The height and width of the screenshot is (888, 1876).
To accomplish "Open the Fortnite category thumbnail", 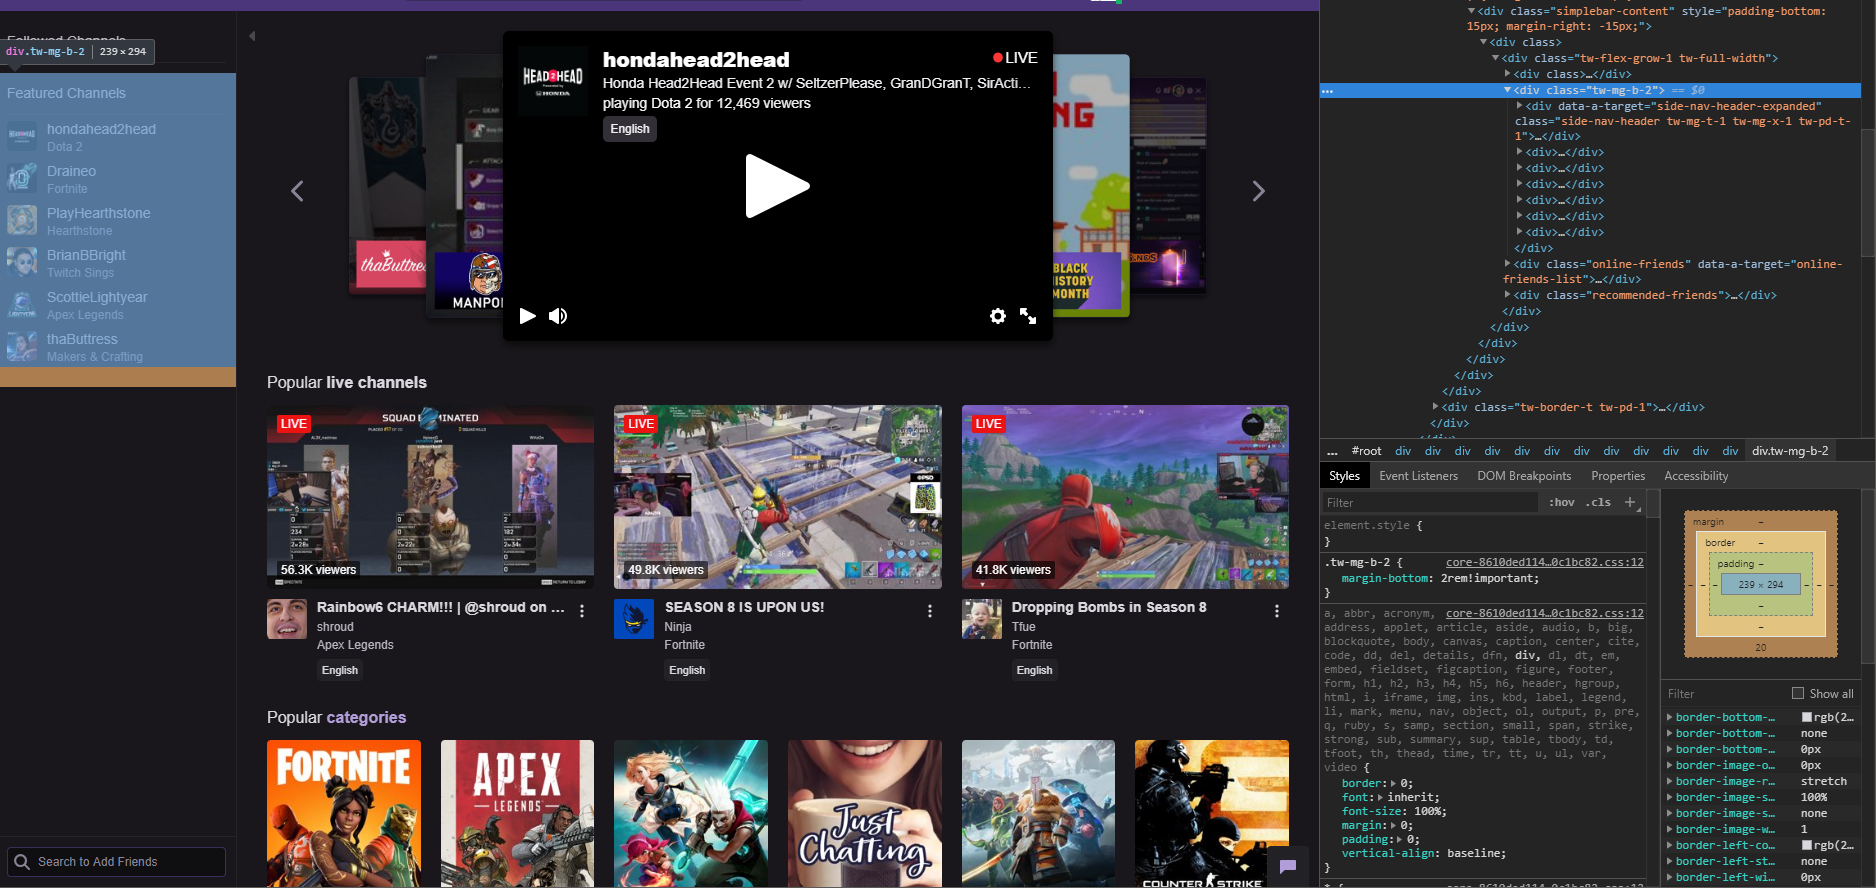I will coord(344,814).
